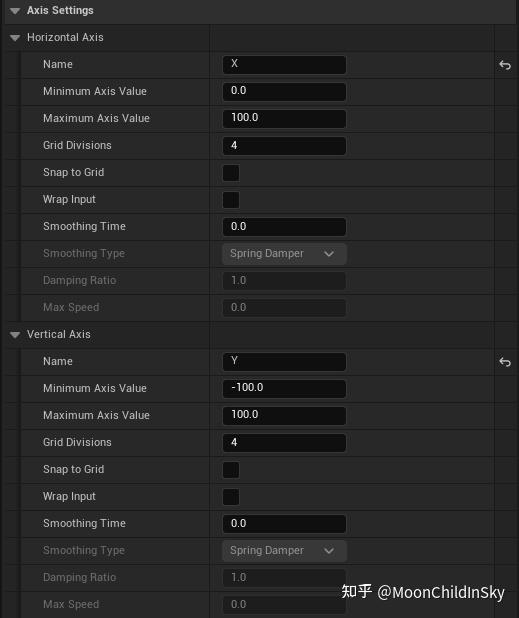The width and height of the screenshot is (519, 618).
Task: Click Horizontal 'Maximum Axis Value' label
Action: (x=97, y=118)
